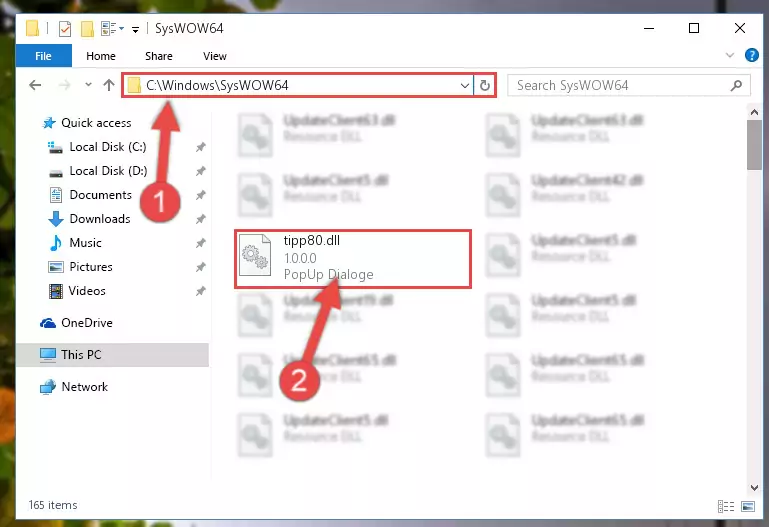This screenshot has width=769, height=527.
Task: Click the vertical scrollbar thumb
Action: (x=754, y=145)
